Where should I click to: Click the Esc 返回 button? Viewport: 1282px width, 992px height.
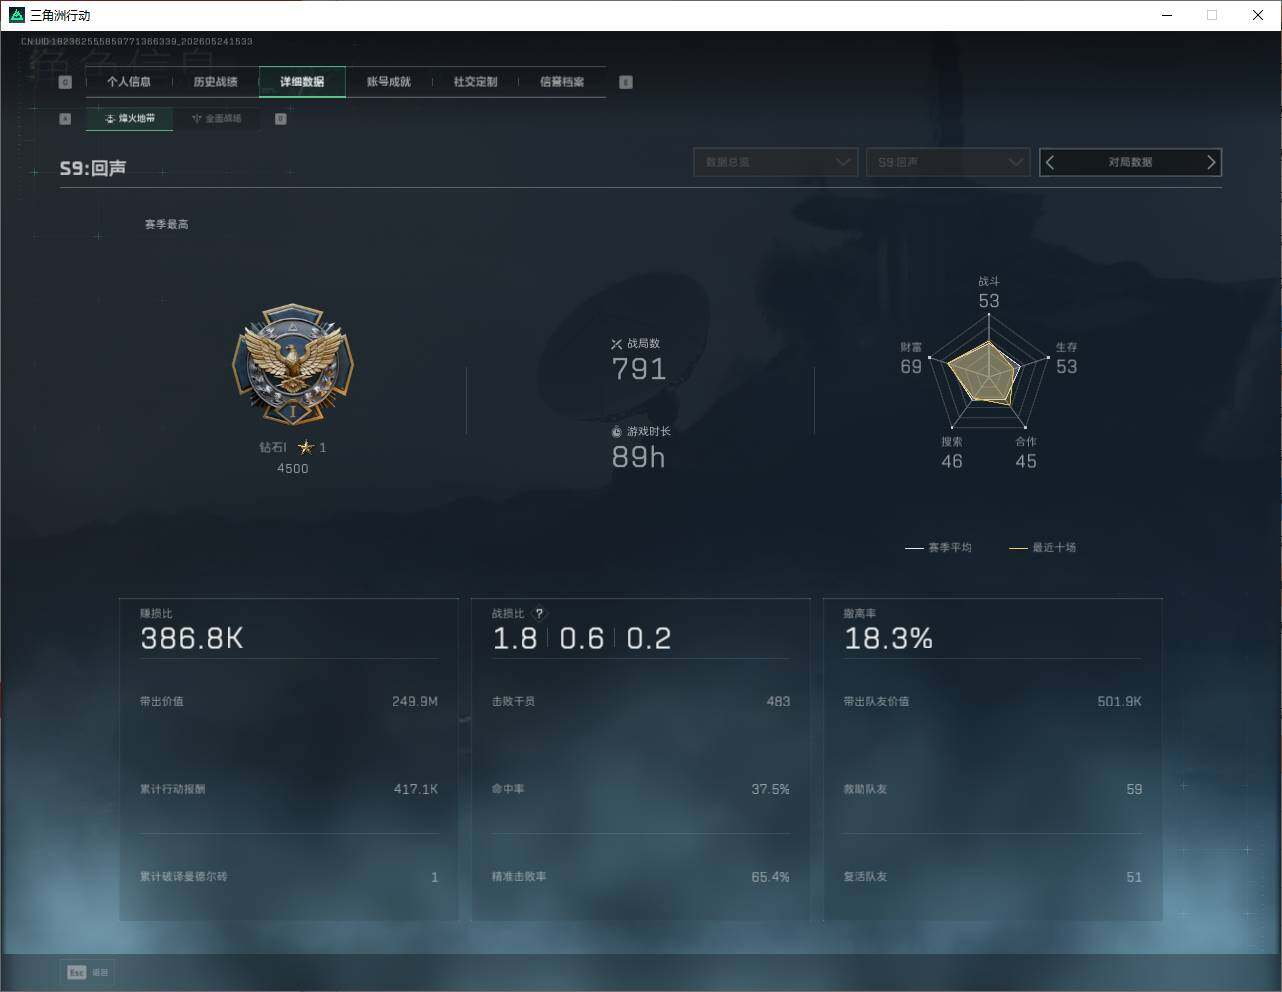[88, 972]
